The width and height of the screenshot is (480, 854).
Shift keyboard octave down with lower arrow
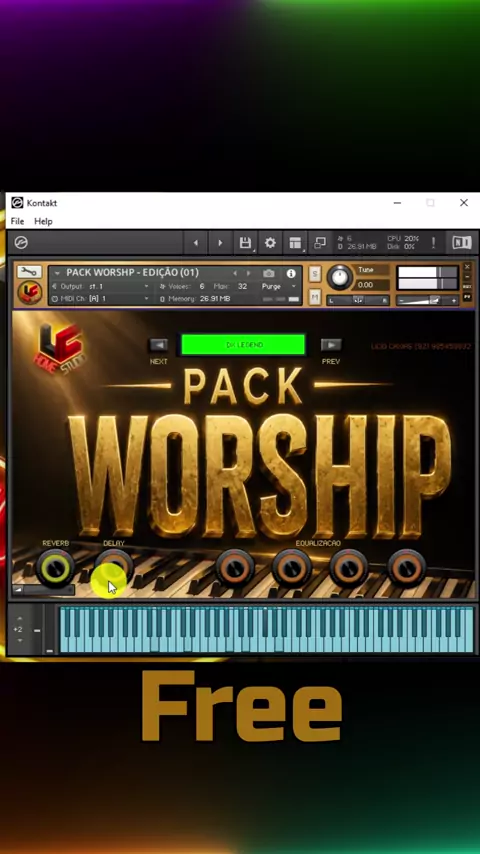[20, 640]
